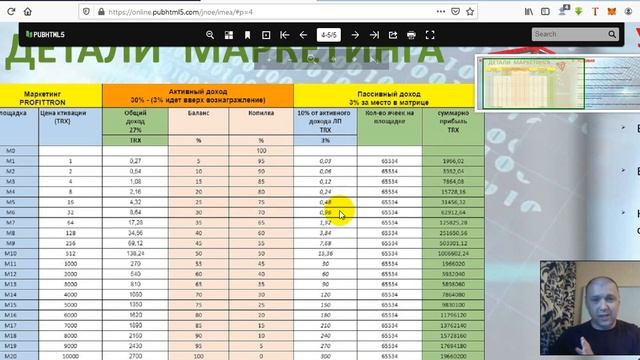Open the PUBHTML5 bookmark icon
The width and height of the screenshot is (640, 360).
pos(247,35)
